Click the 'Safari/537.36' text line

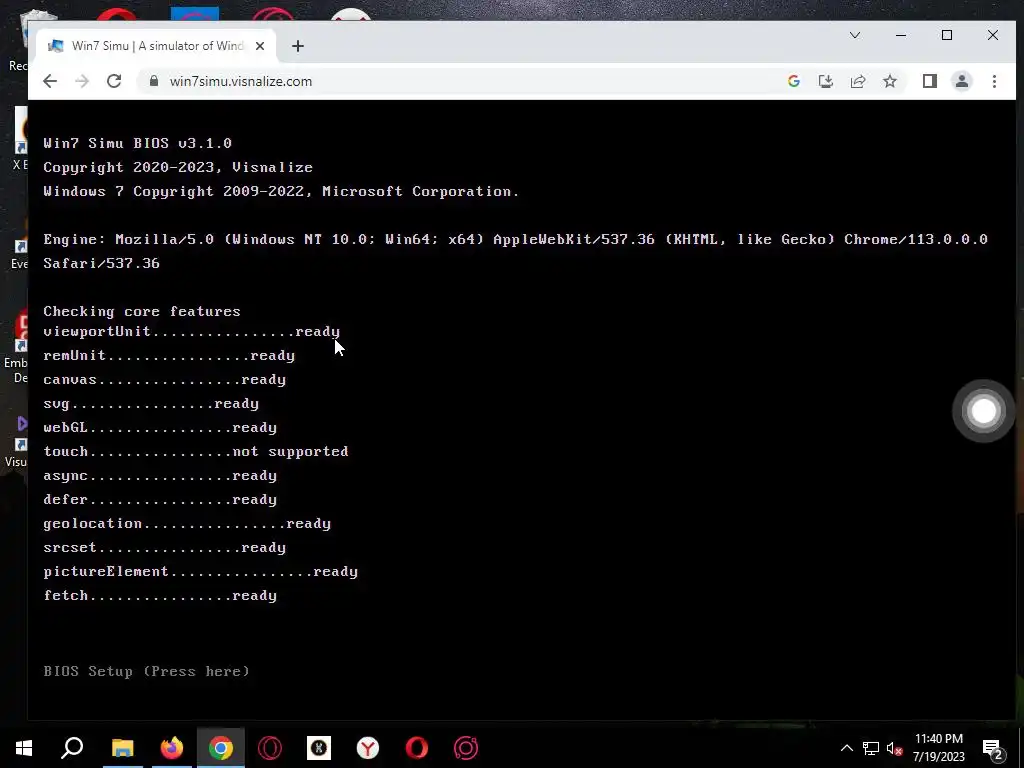click(101, 263)
